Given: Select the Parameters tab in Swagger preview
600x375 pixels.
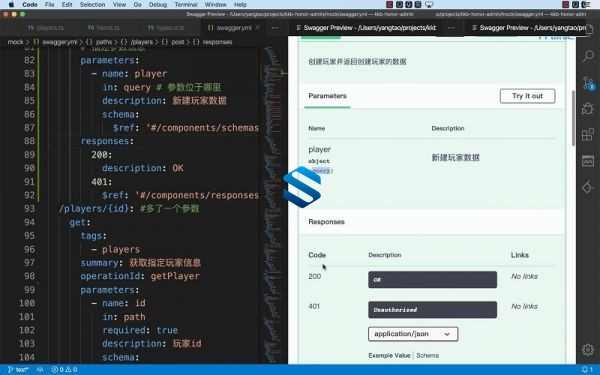Looking at the screenshot, I should point(327,96).
